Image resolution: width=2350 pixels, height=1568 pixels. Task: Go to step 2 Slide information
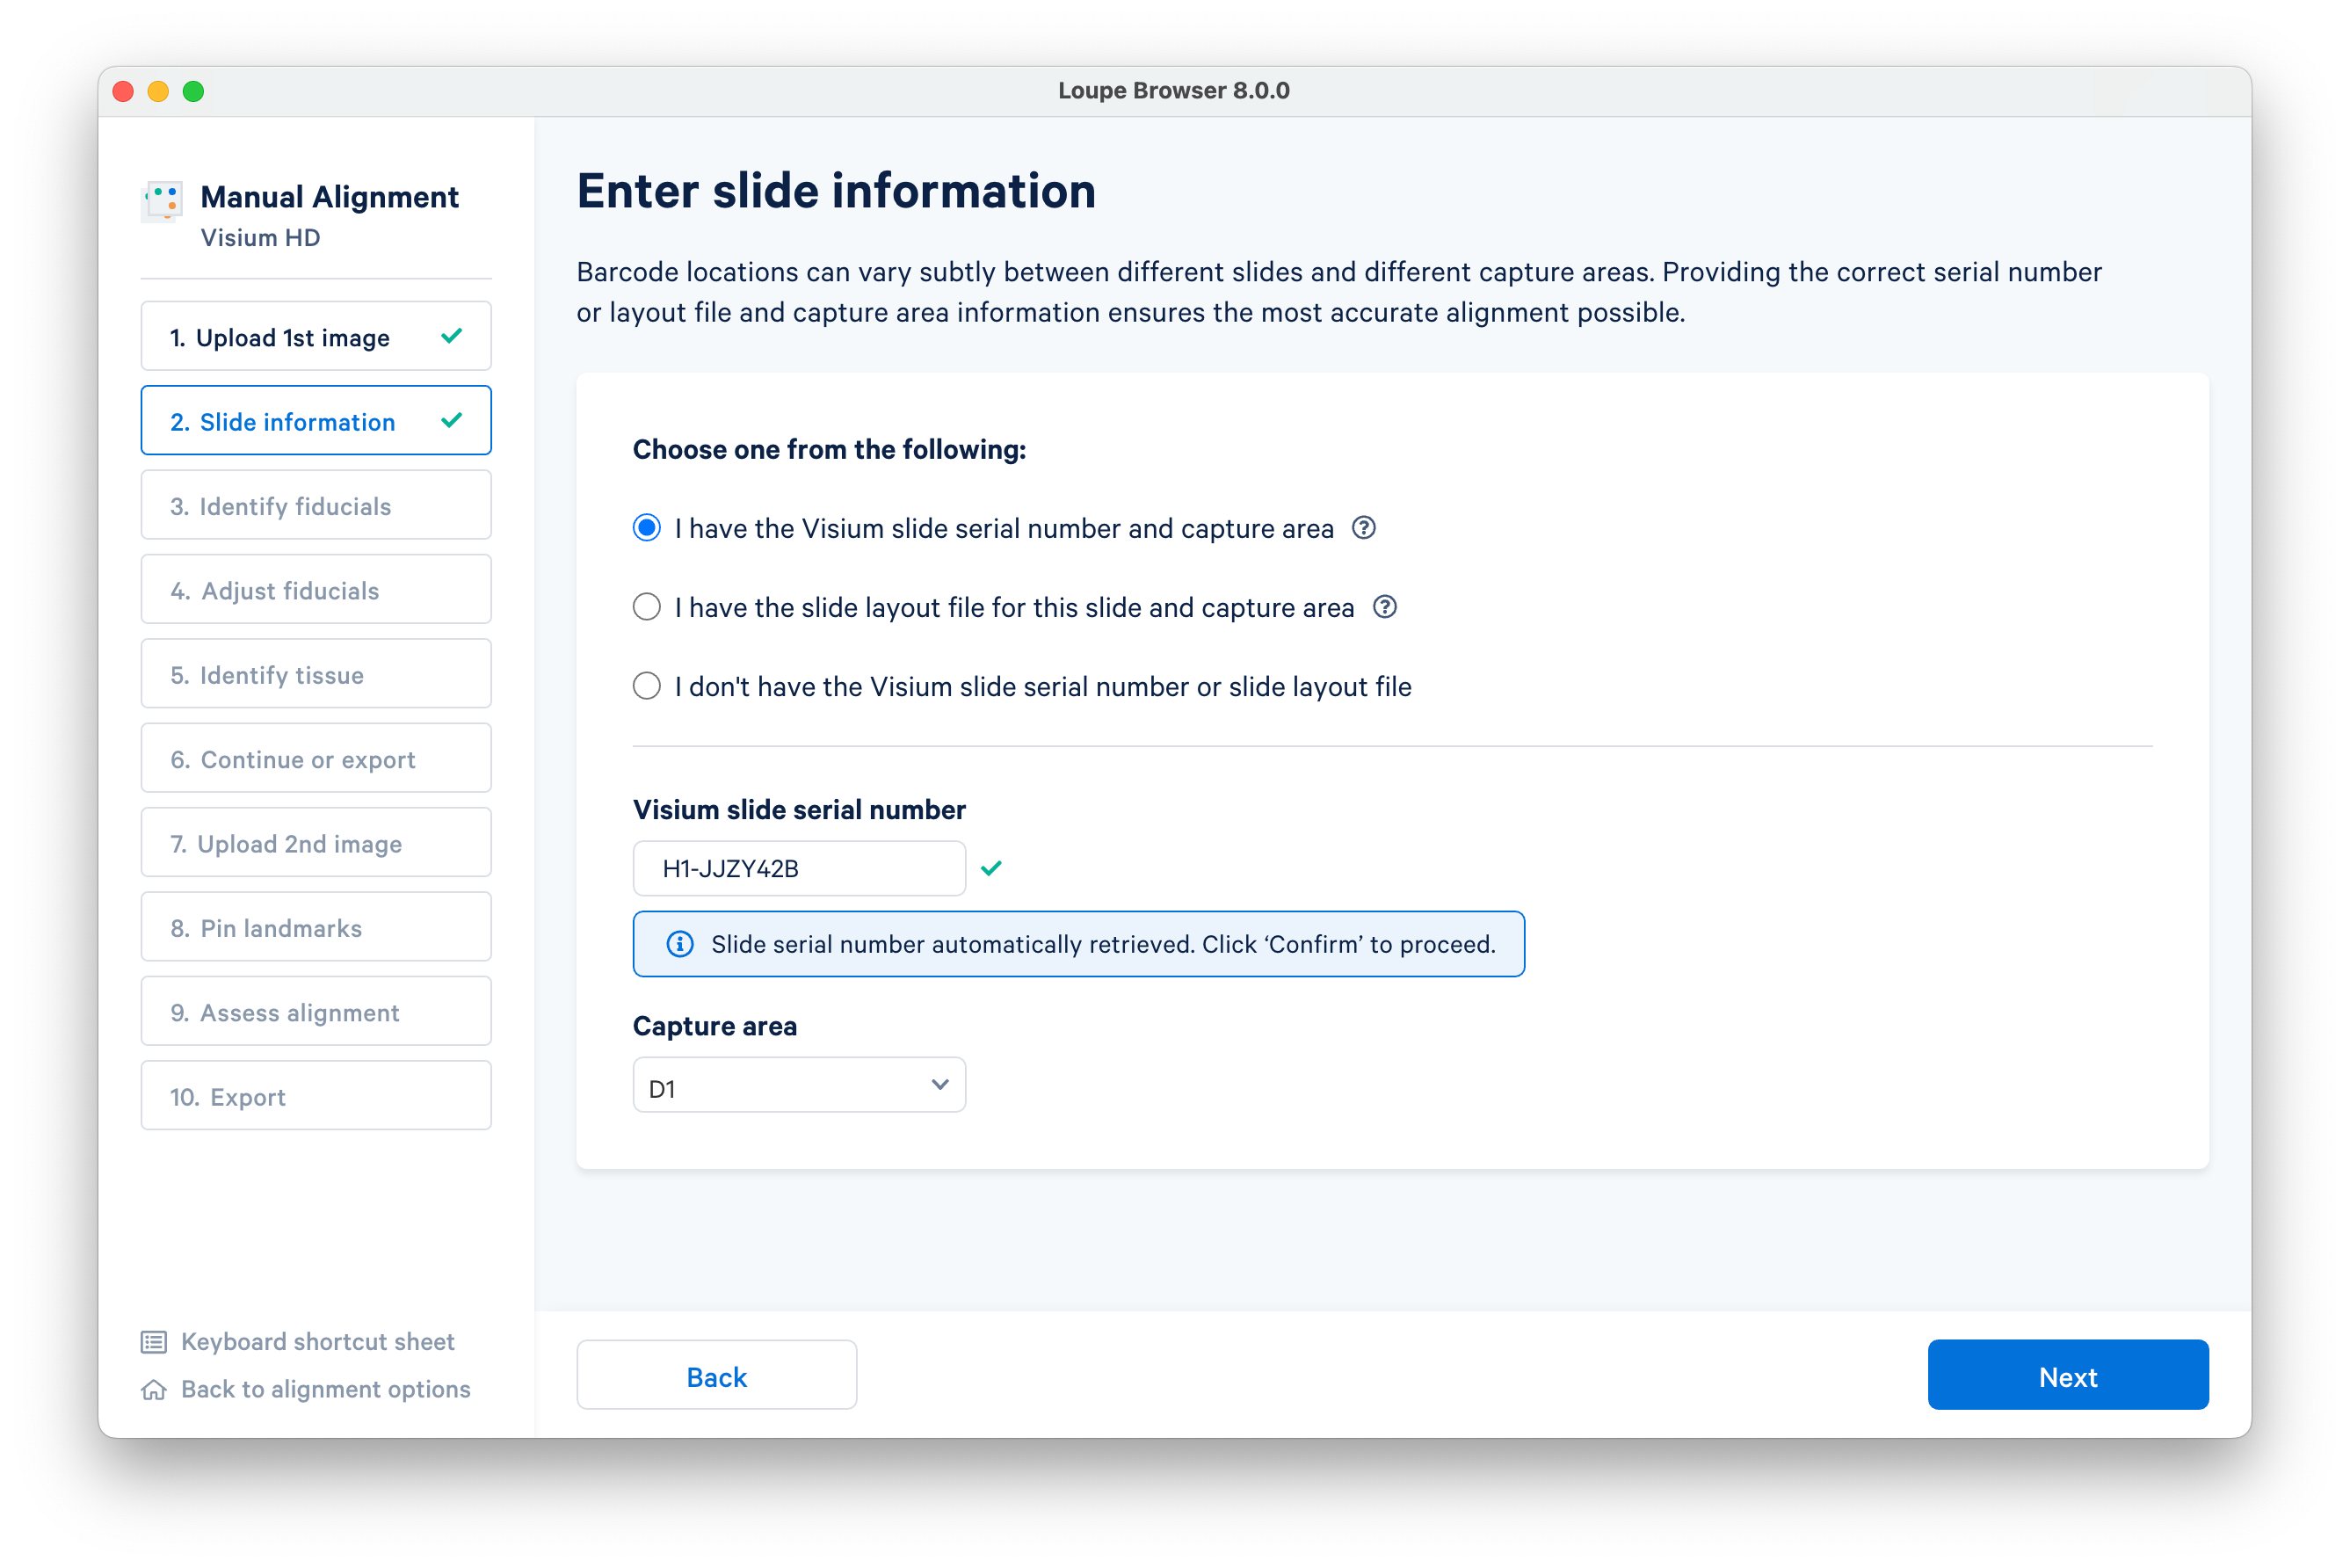point(316,421)
